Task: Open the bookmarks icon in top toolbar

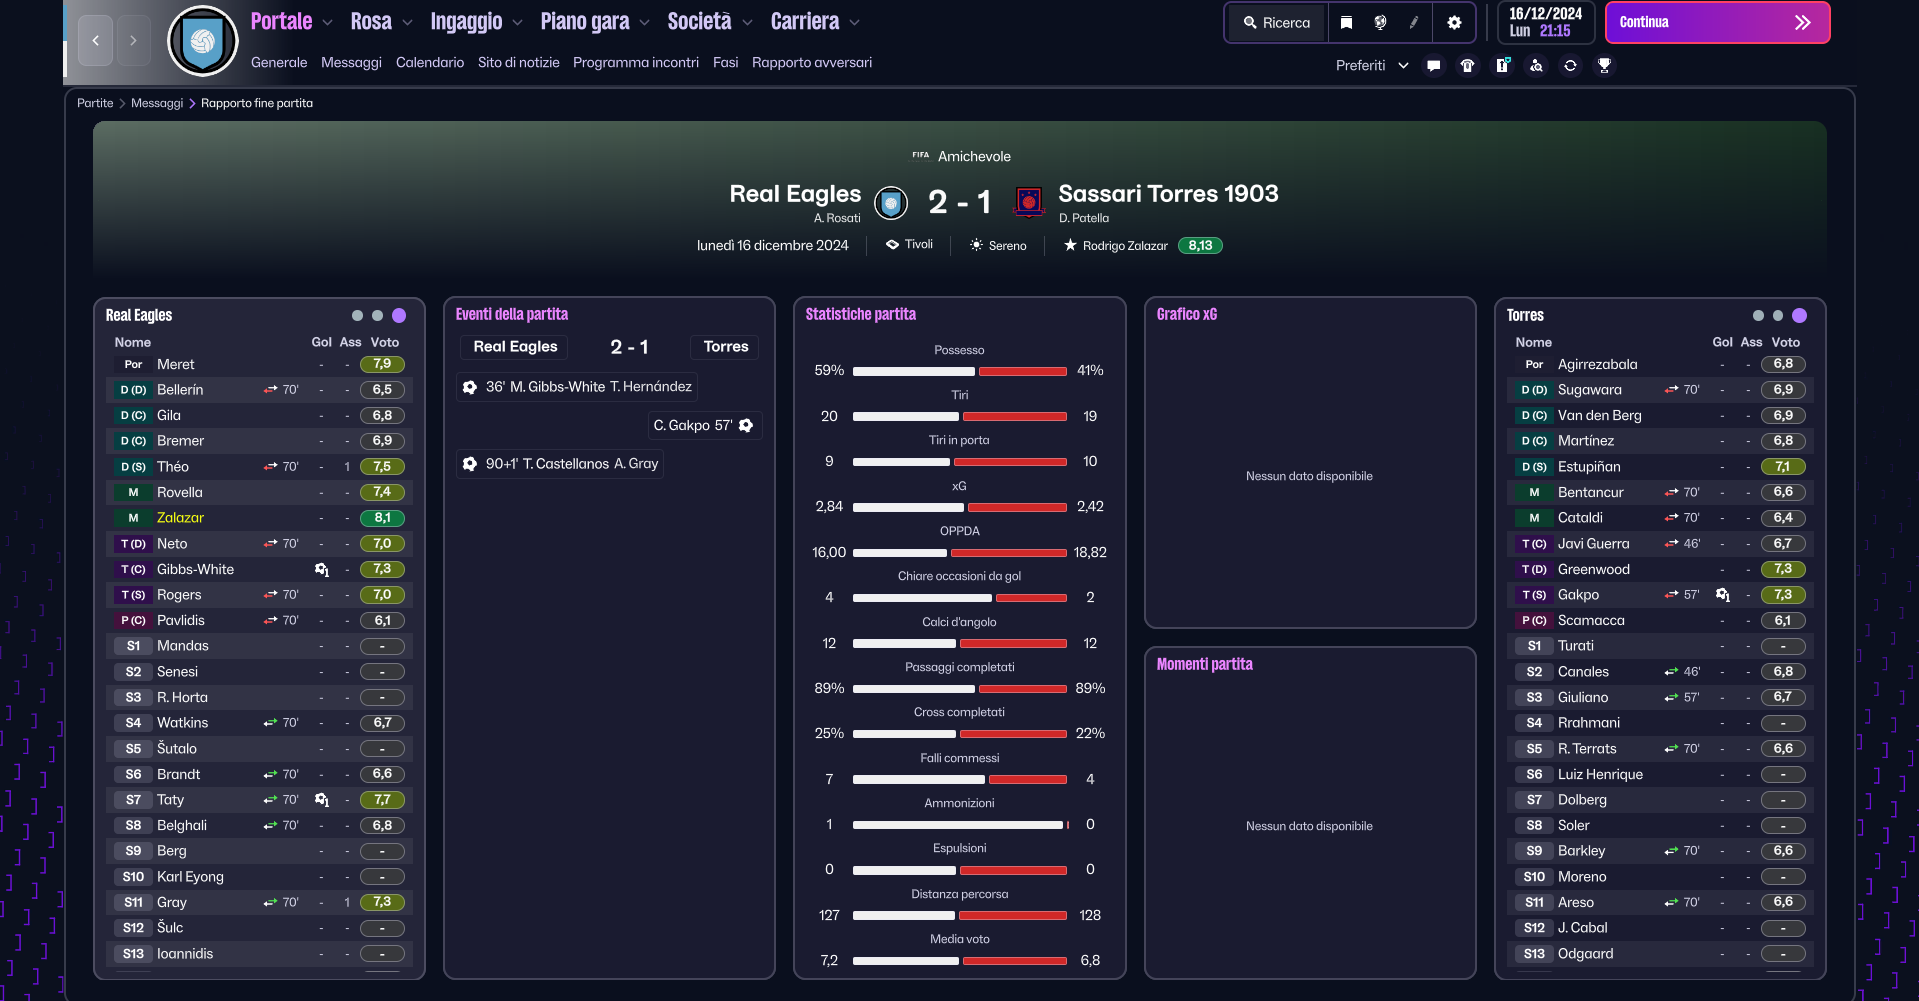Action: point(1346,22)
